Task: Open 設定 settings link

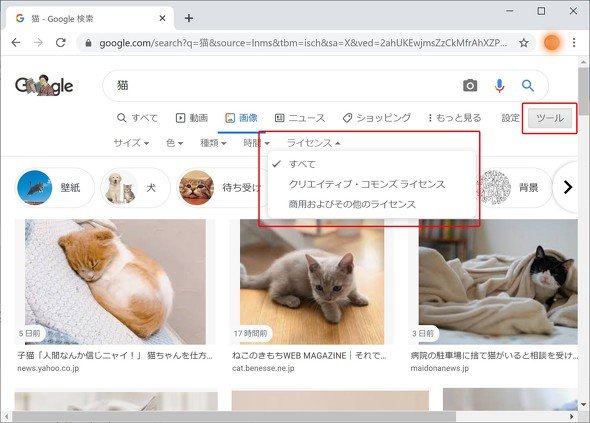Action: click(x=510, y=118)
